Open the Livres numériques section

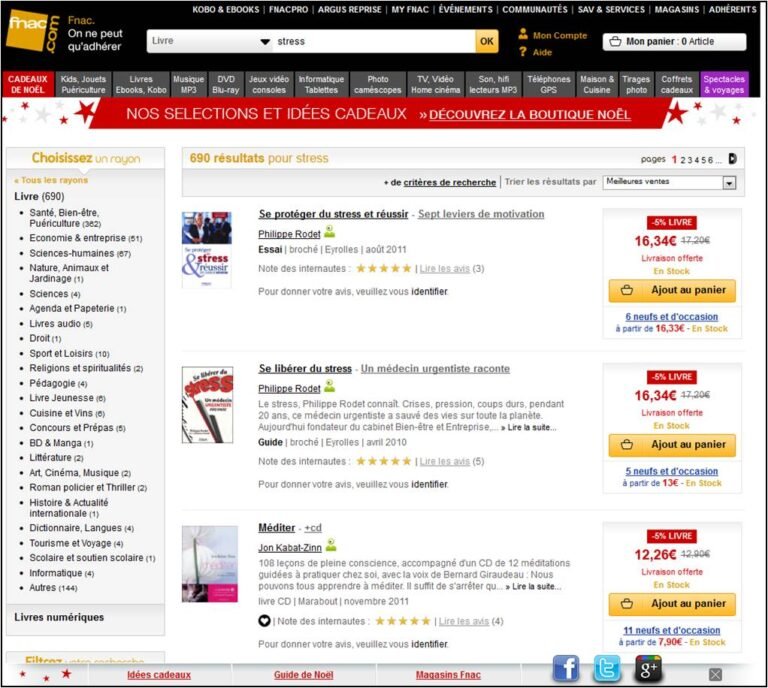(x=59, y=617)
